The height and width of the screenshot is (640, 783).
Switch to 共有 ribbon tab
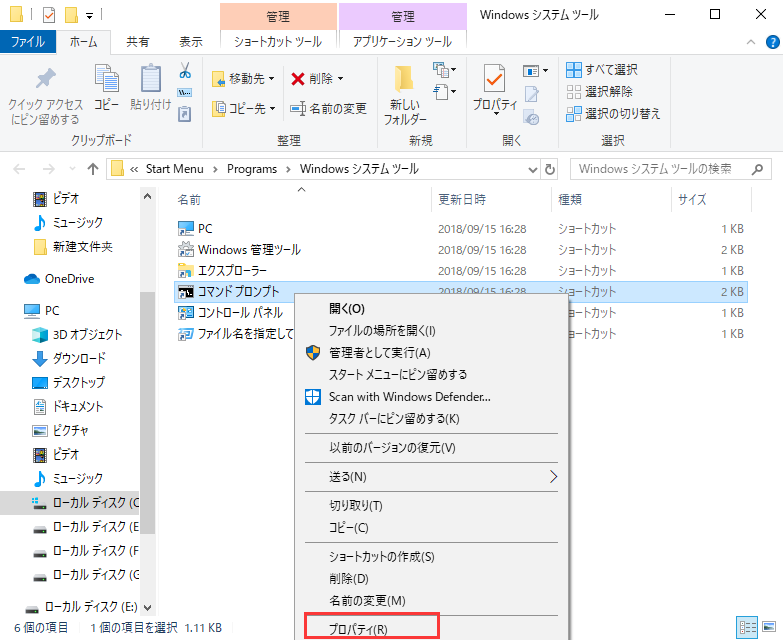click(x=137, y=41)
